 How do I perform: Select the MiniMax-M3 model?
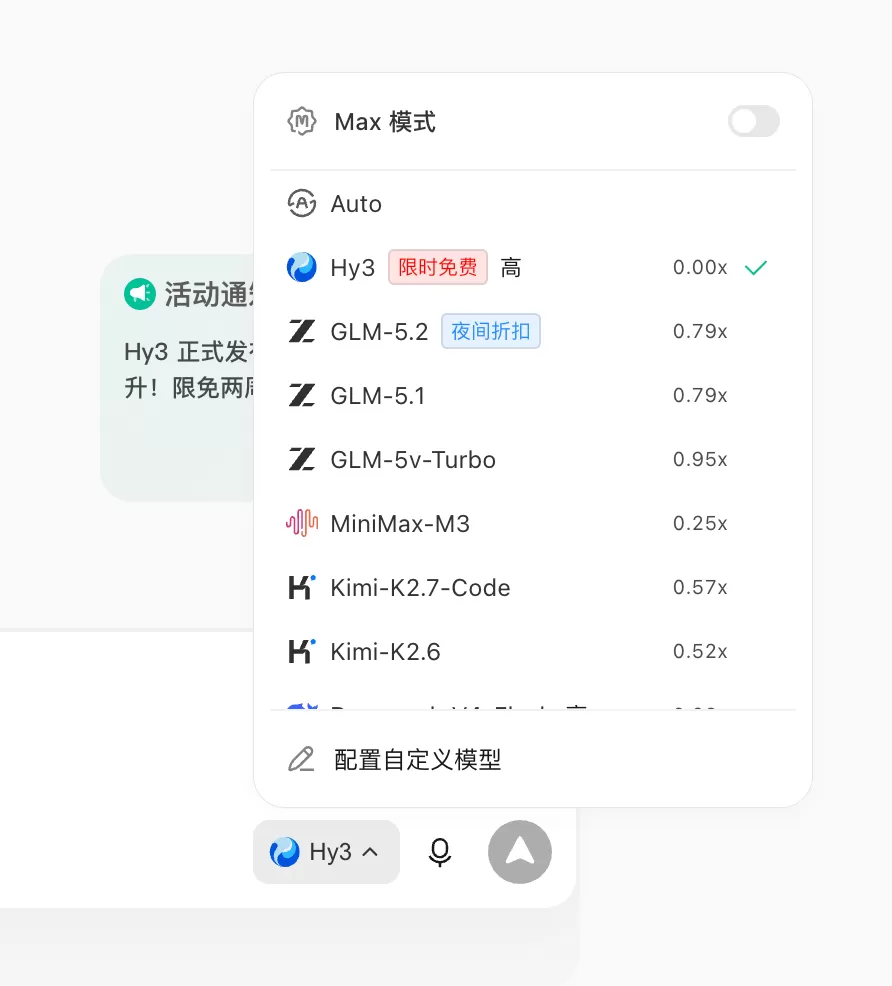point(532,523)
